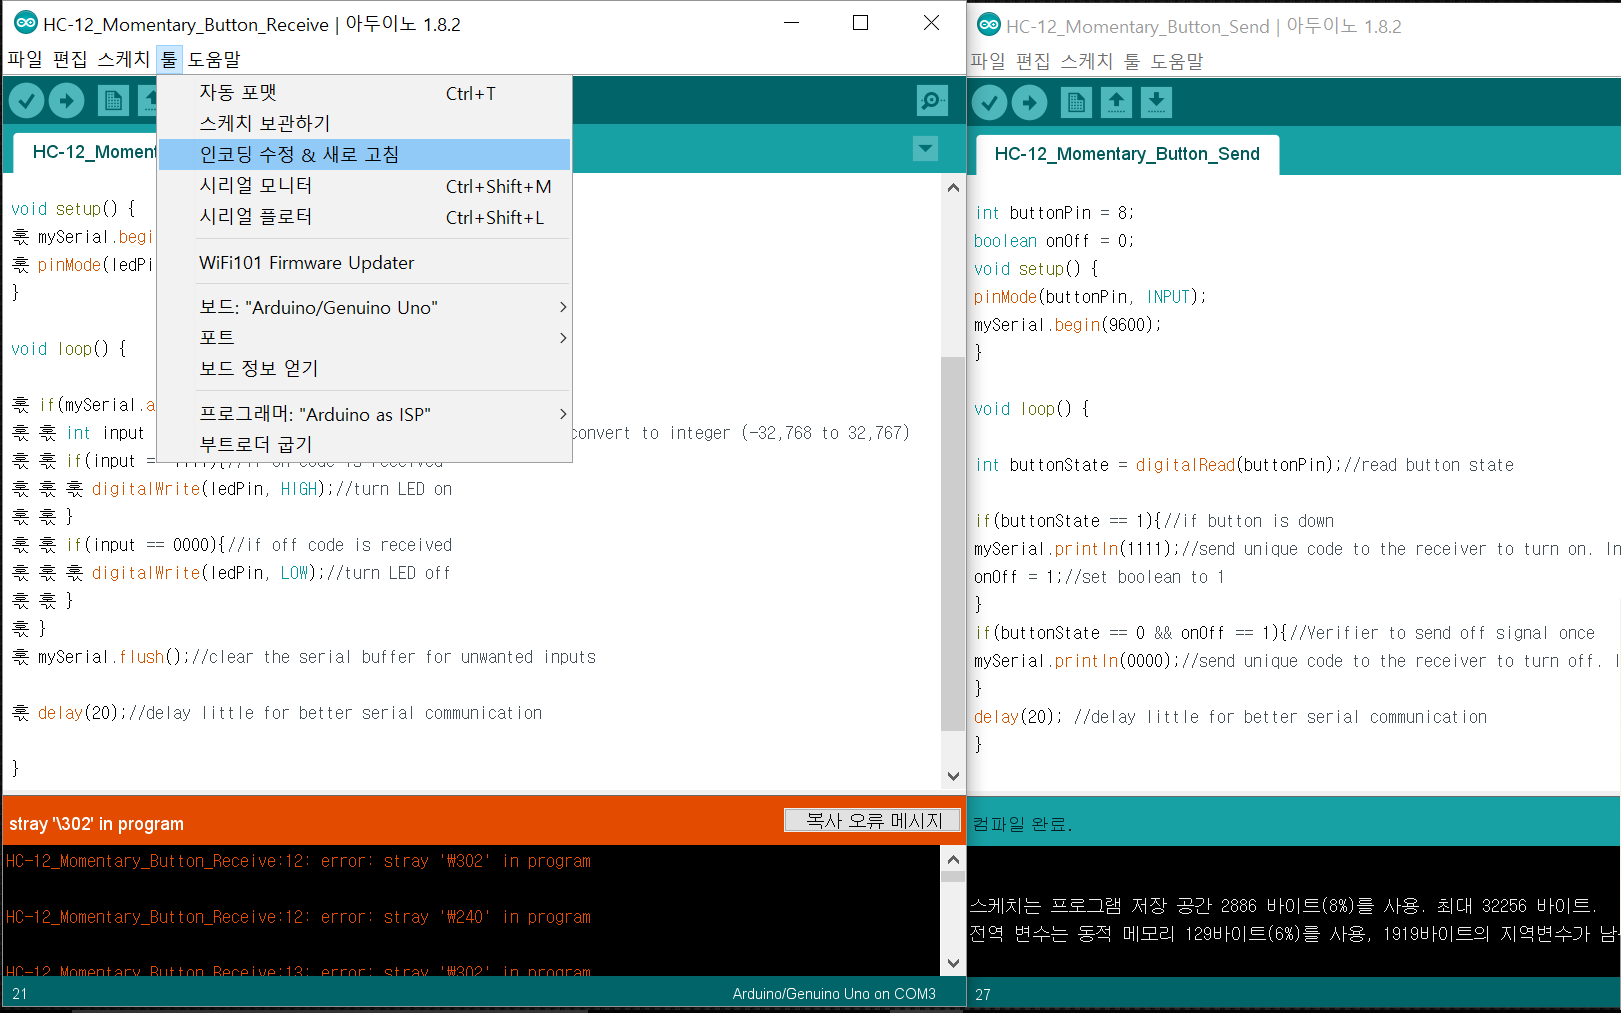Select HC-12_Moment tab in Receive window
Screen dimensions: 1621x1013
tap(87, 152)
